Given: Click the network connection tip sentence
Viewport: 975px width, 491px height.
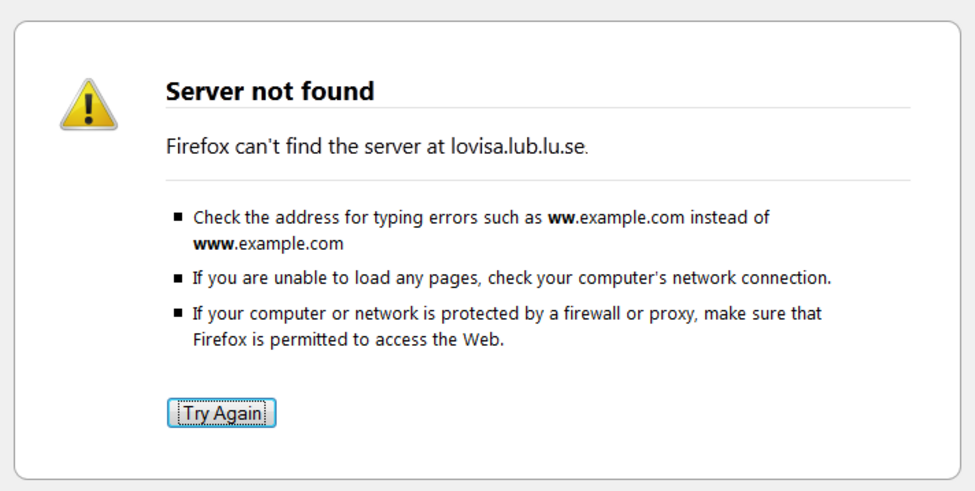Looking at the screenshot, I should pos(512,278).
